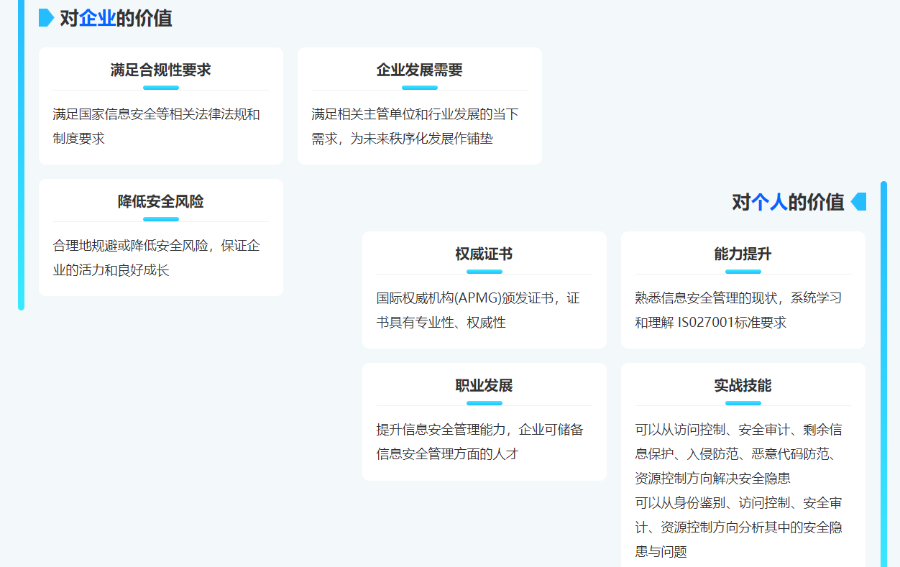Image resolution: width=900 pixels, height=567 pixels.
Task: Click the blue underline under 权威证书
Action: point(484,272)
